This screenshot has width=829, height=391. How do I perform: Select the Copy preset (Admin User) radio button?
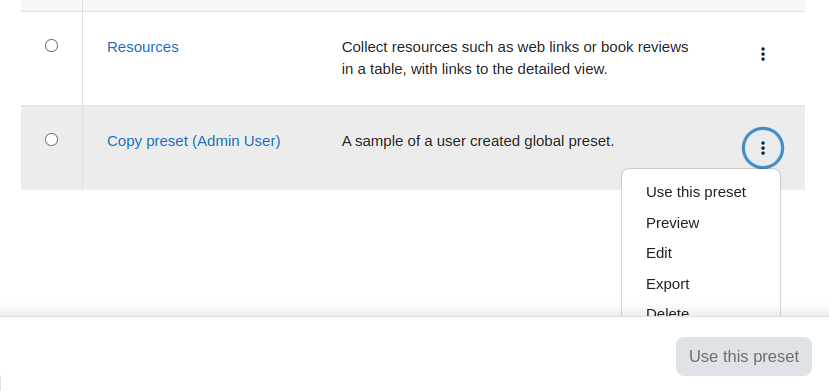(x=51, y=139)
